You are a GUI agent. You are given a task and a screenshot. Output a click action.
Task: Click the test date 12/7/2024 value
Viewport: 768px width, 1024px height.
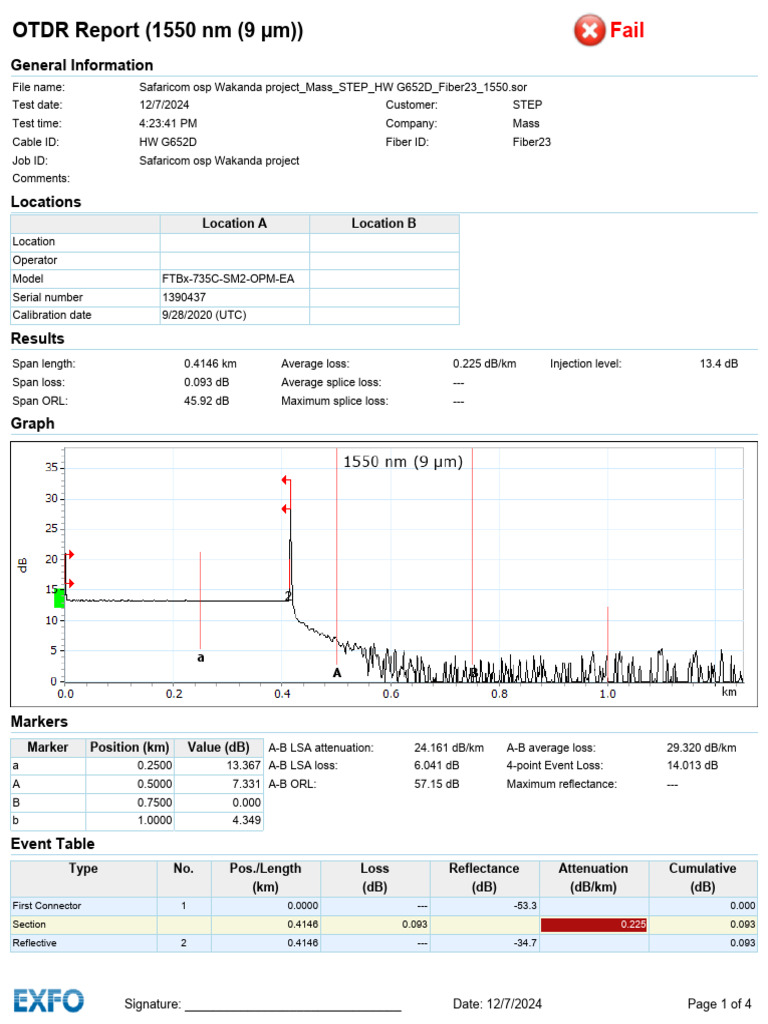(164, 104)
